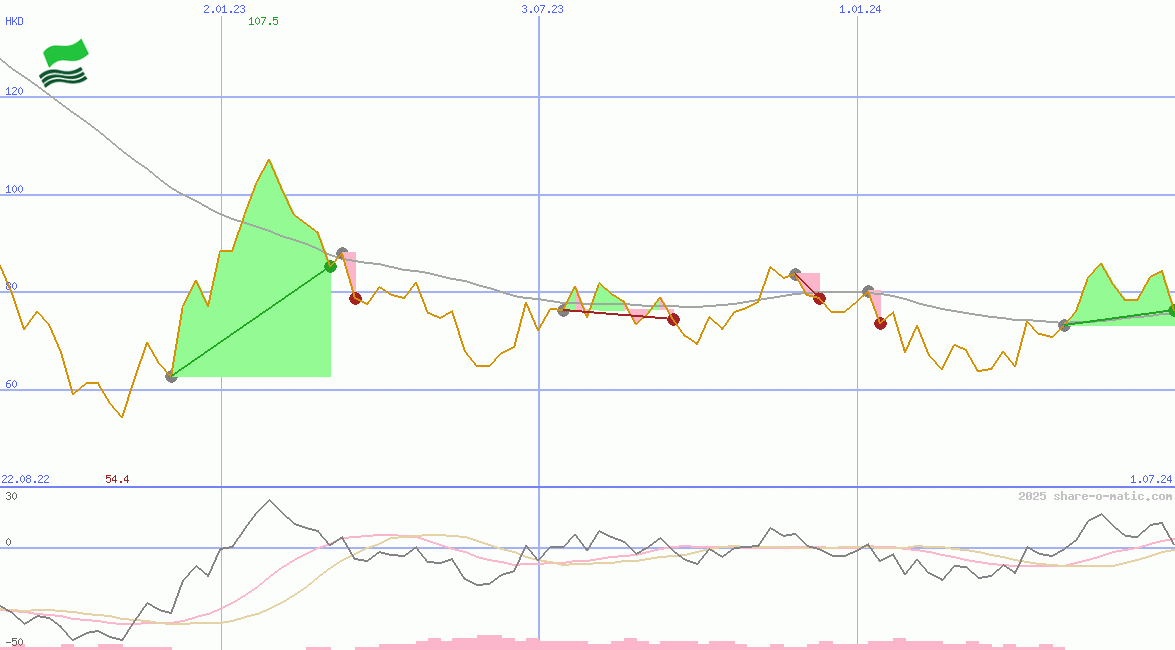Viewport: 1175px width, 650px height.
Task: Click red exit marker just left of 1.01.24 line
Action: pos(820,298)
